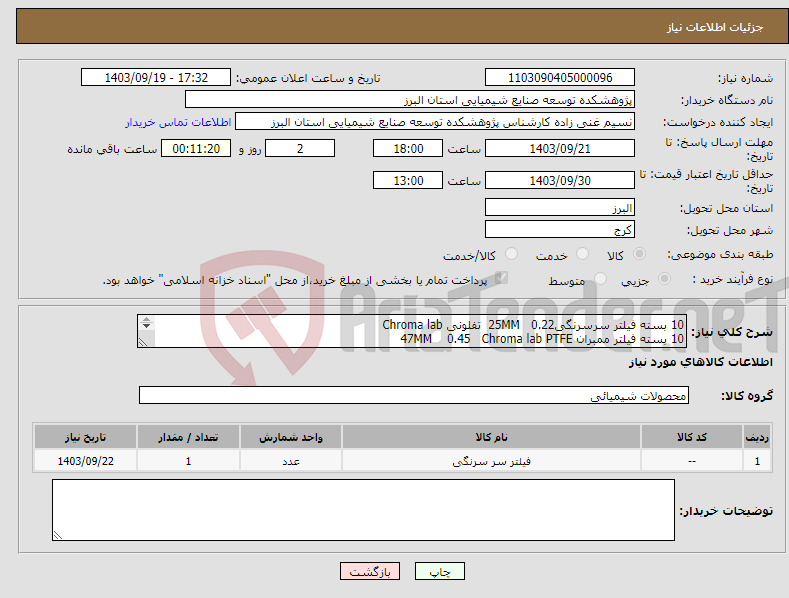Screen dimensions: 789x598
Task: Click the عدد unit cell
Action: tap(291, 461)
